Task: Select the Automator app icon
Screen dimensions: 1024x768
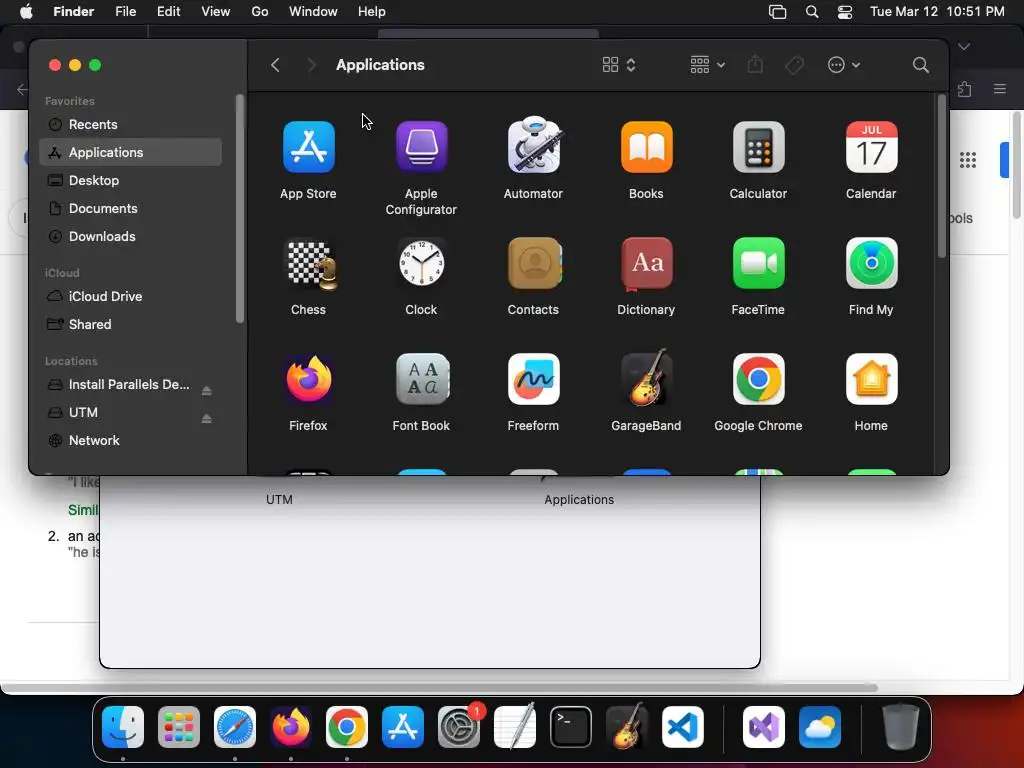Action: pos(534,146)
